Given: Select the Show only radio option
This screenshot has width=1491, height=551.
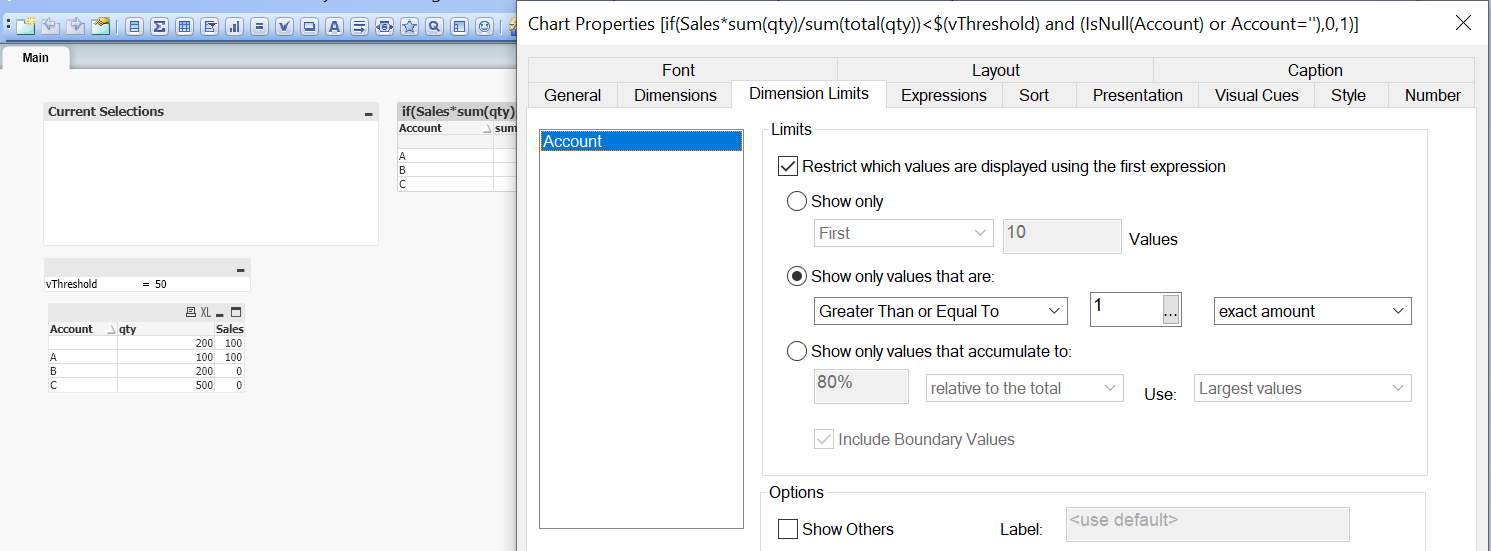Looking at the screenshot, I should pyautogui.click(x=797, y=201).
